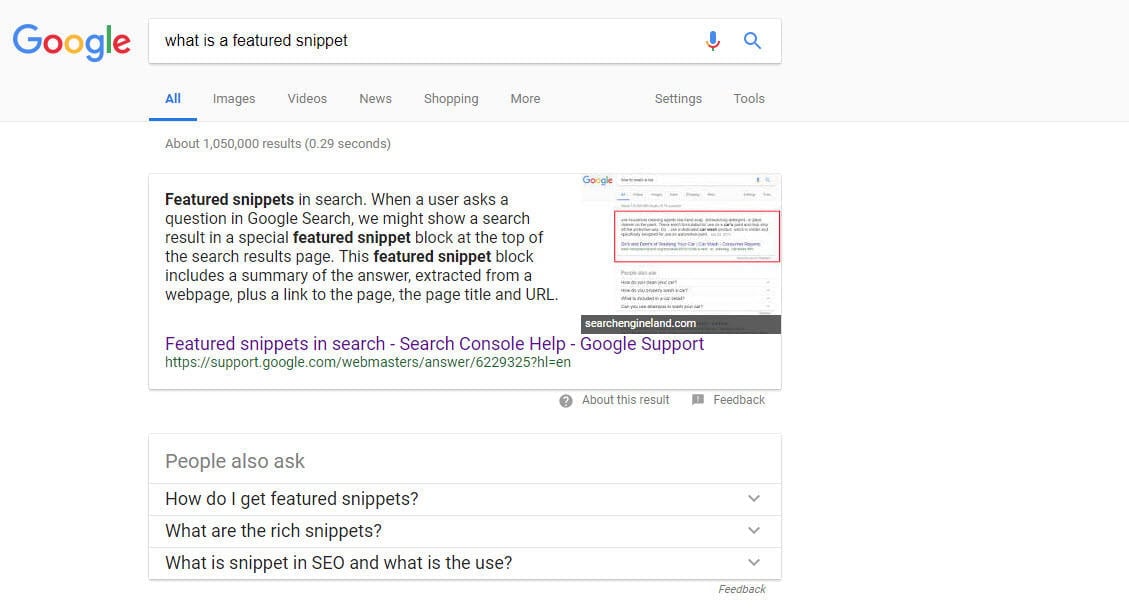Screen dimensions: 1129x613
Task: Expand What are the rich snippets question
Action: pos(465,531)
